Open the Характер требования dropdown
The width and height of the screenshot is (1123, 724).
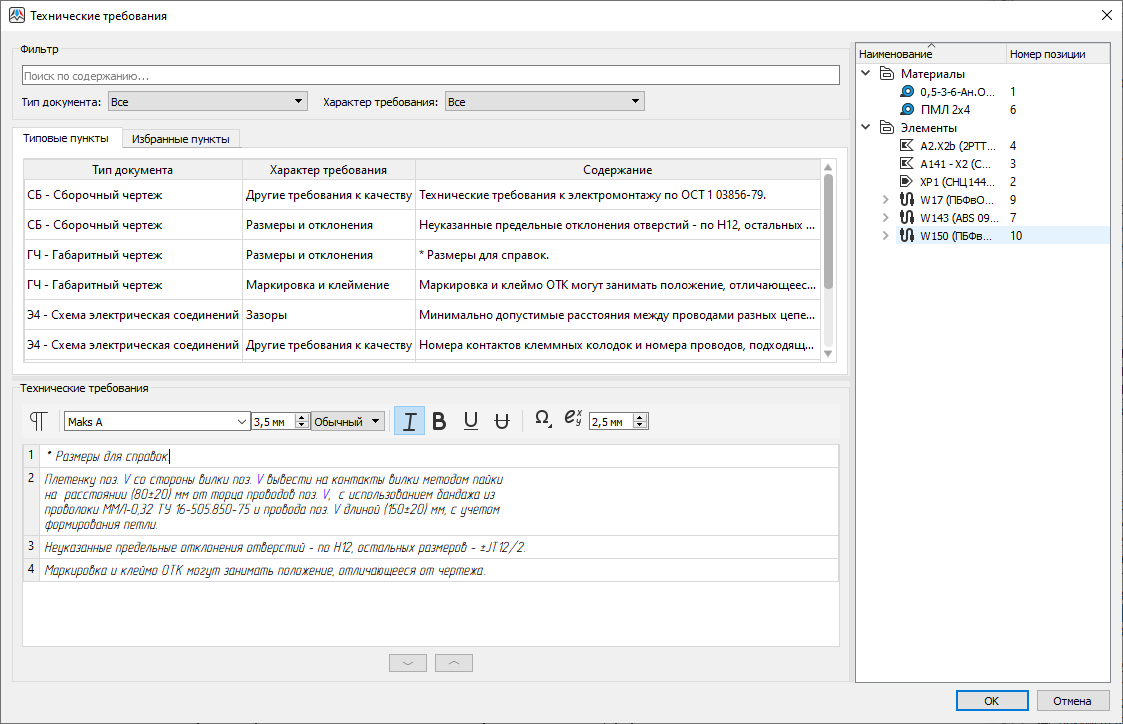pyautogui.click(x=544, y=102)
